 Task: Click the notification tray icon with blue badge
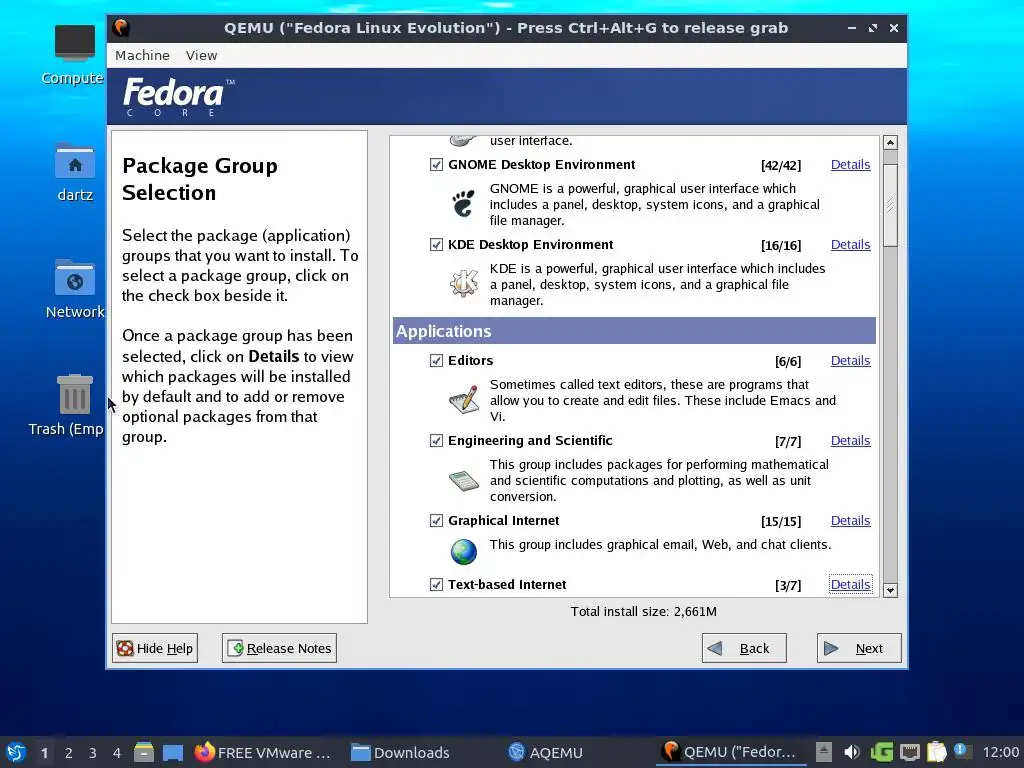(961, 751)
